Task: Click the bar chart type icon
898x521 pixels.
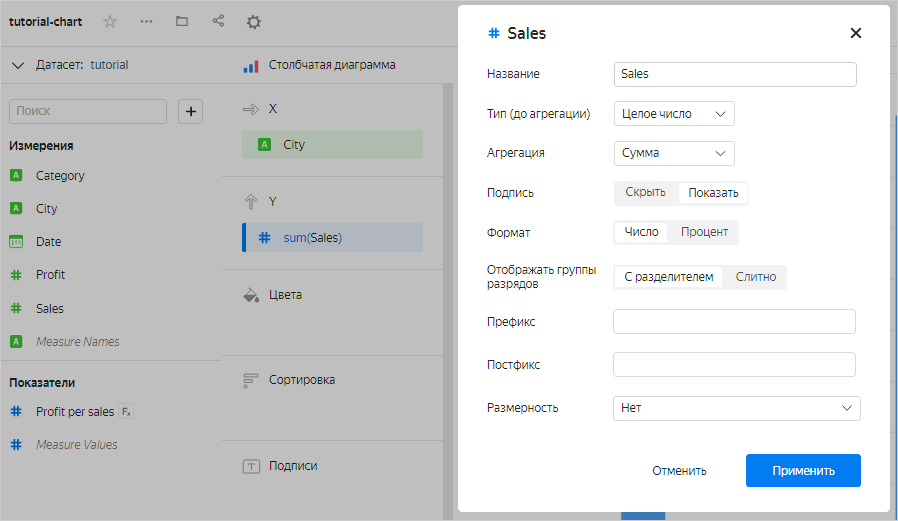Action: click(251, 66)
